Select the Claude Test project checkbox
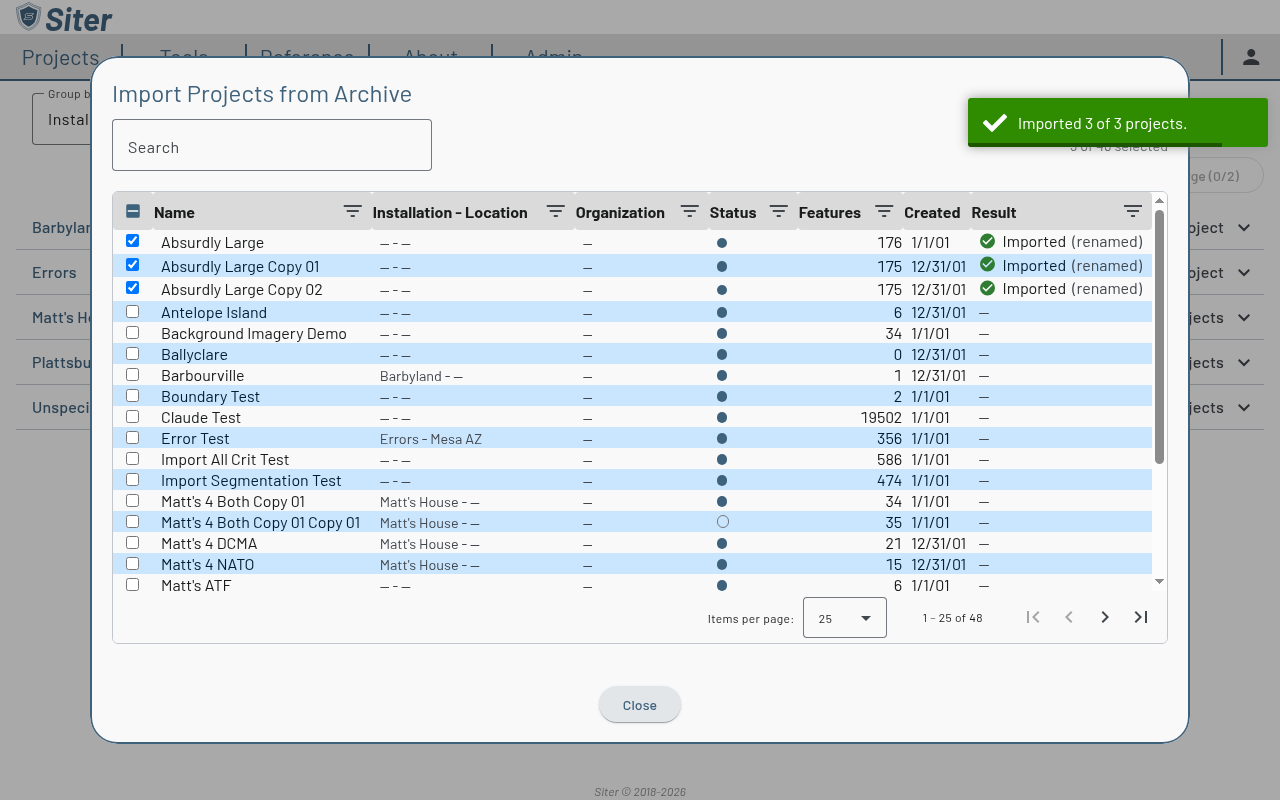This screenshot has width=1280, height=800. pyautogui.click(x=133, y=416)
